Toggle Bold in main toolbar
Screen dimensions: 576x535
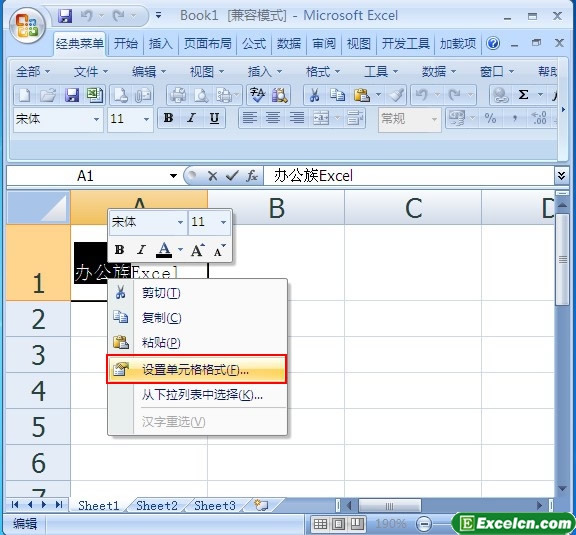168,118
